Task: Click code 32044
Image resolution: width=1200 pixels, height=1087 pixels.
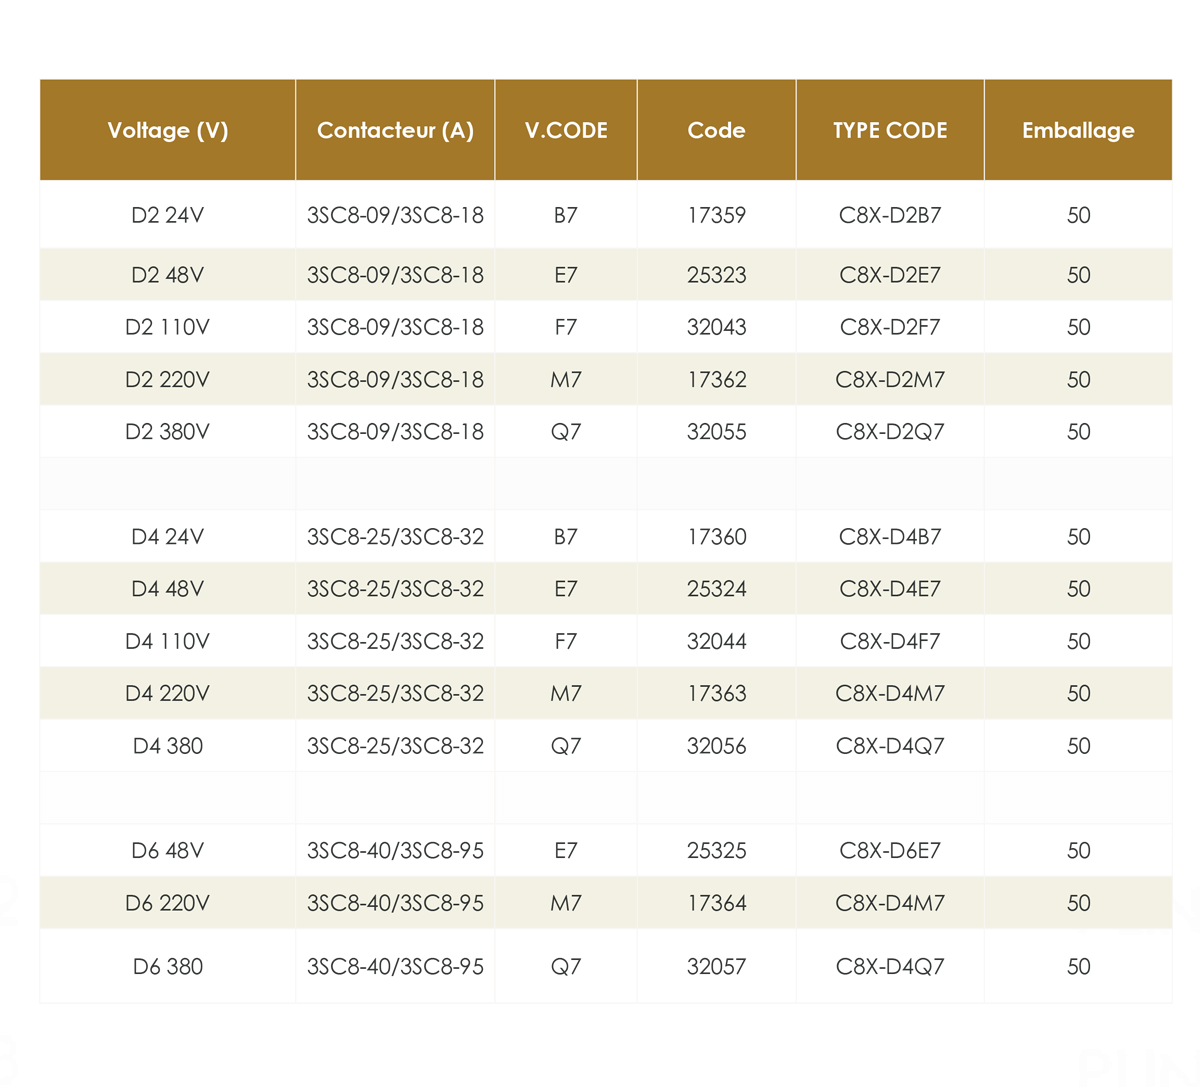Action: [x=716, y=641]
